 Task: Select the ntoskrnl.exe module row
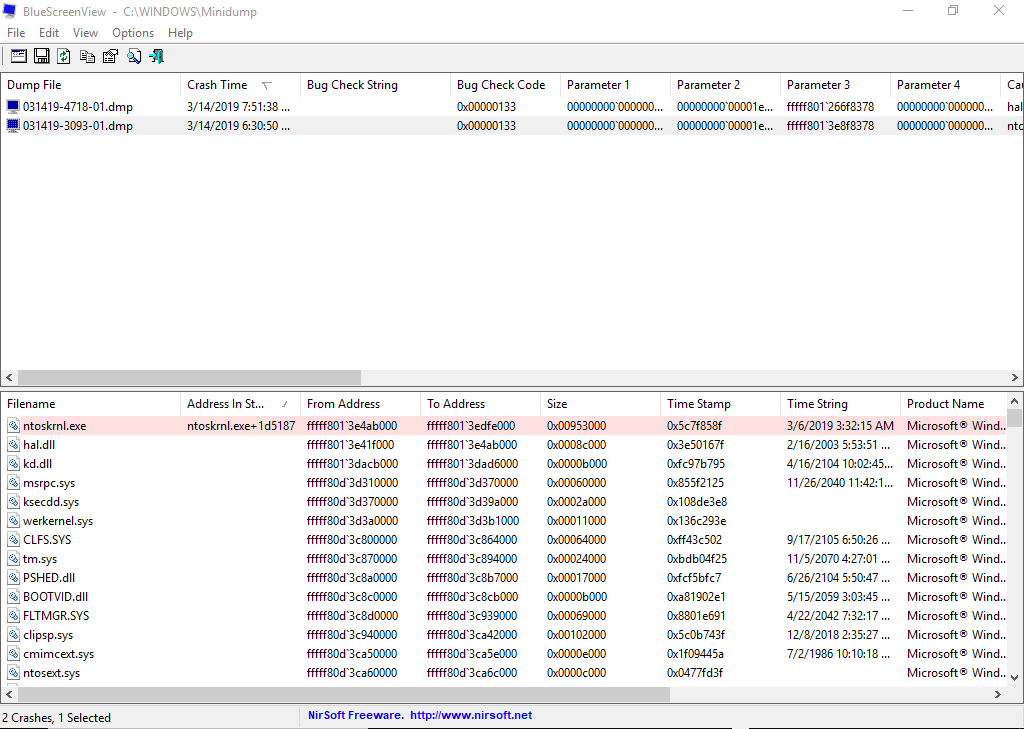tap(504, 426)
